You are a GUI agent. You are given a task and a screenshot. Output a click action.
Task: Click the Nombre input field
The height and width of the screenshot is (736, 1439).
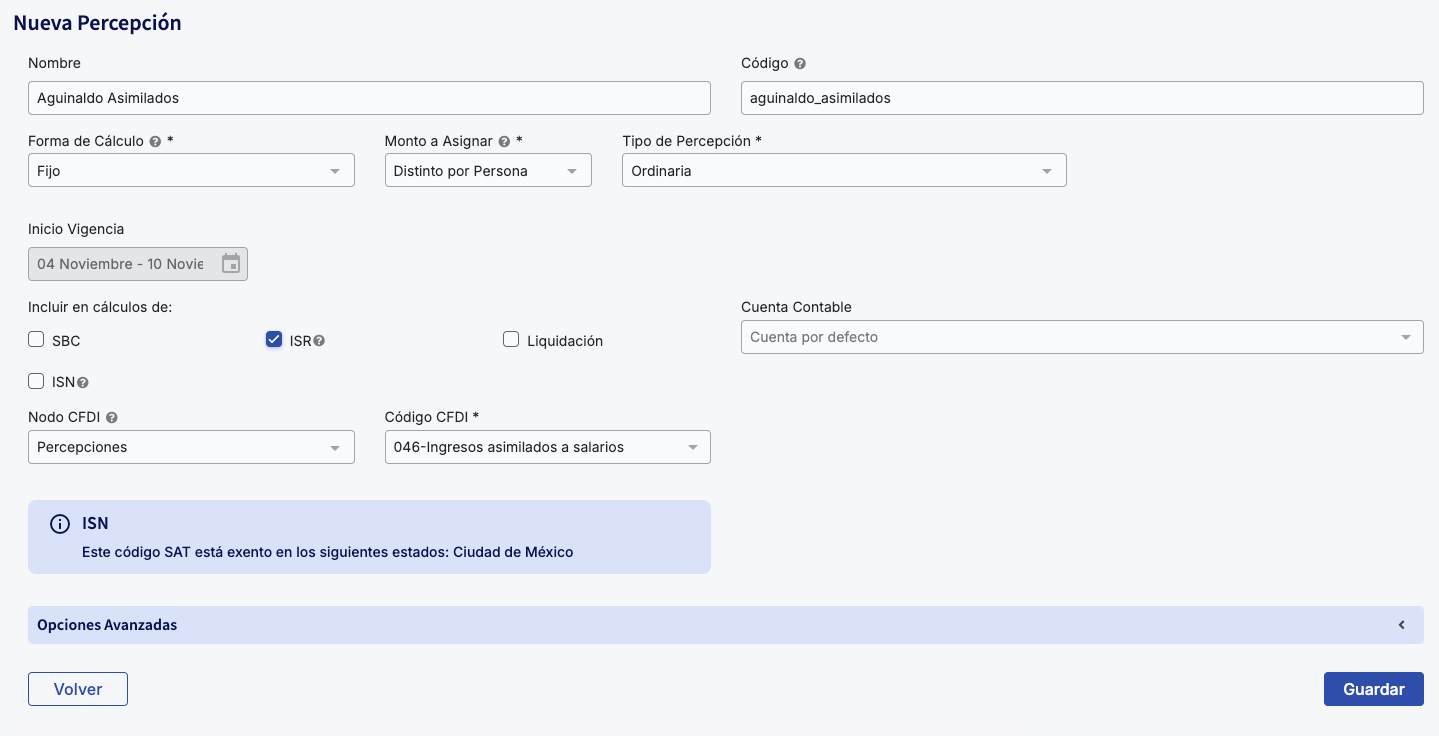pyautogui.click(x=369, y=98)
